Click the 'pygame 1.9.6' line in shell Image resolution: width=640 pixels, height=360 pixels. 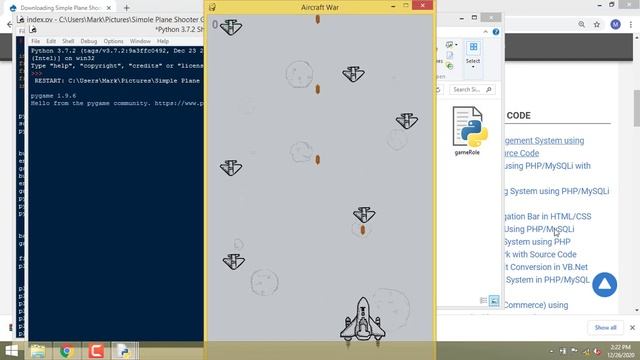click(53, 96)
